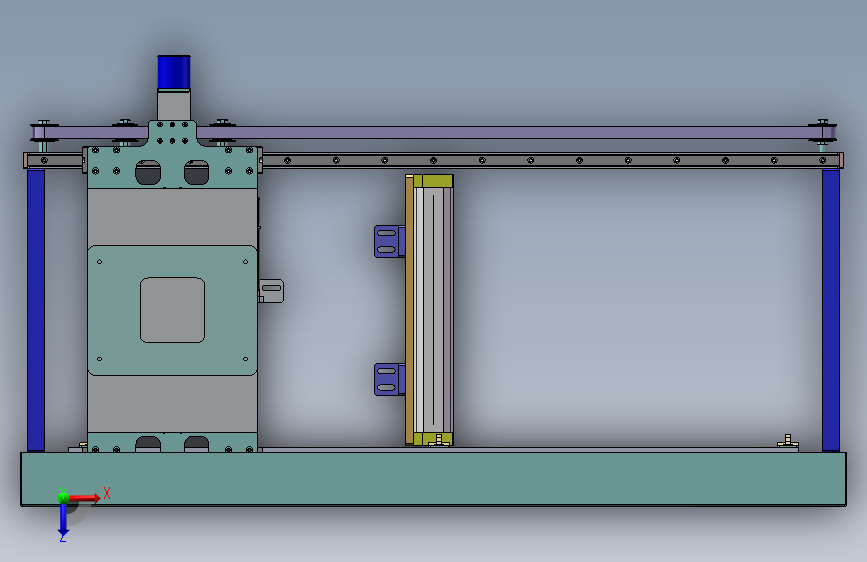The height and width of the screenshot is (562, 867).
Task: Select the upper blue mounting bracket of the cylinder
Action: [x=389, y=241]
